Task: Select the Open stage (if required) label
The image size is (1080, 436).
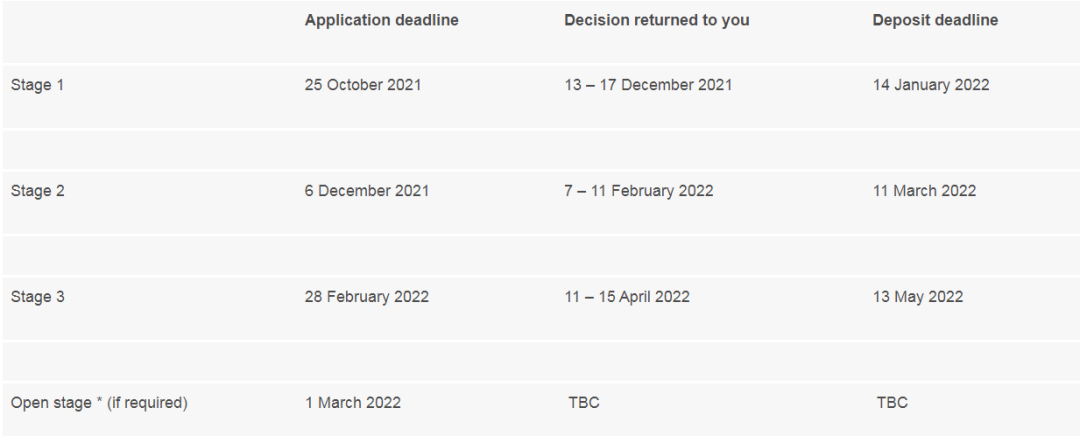Action: (98, 402)
